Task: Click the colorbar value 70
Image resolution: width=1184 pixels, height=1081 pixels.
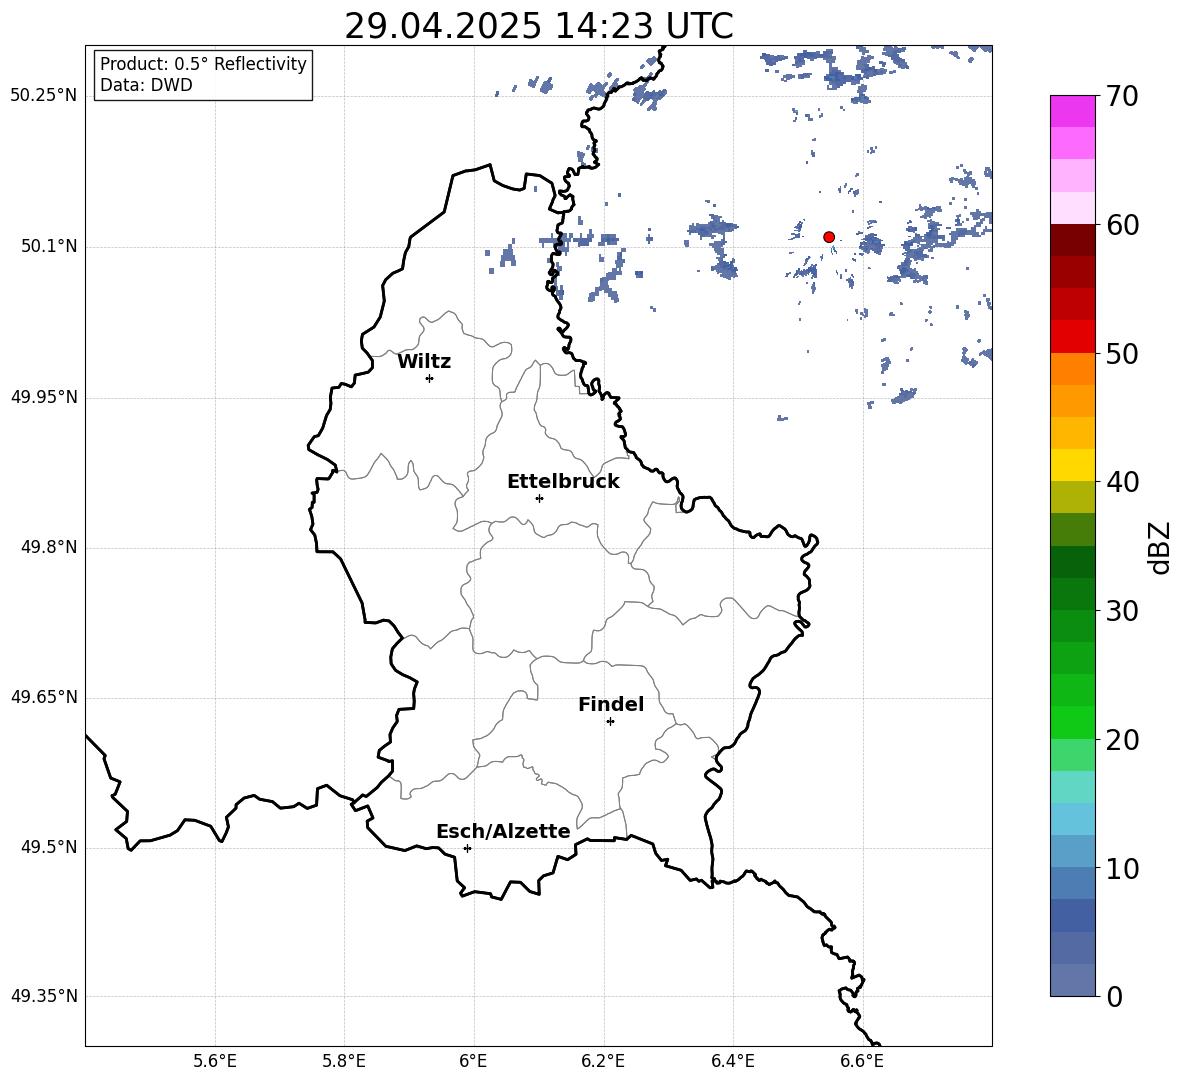Action: [1122, 96]
